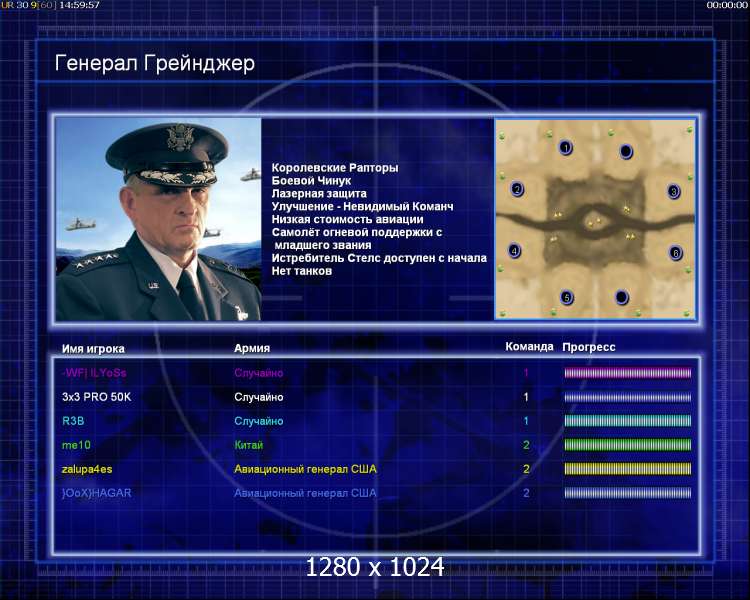The width and height of the screenshot is (750, 600).
Task: Click the 'Имя игрока' column header
Action: pos(93,349)
